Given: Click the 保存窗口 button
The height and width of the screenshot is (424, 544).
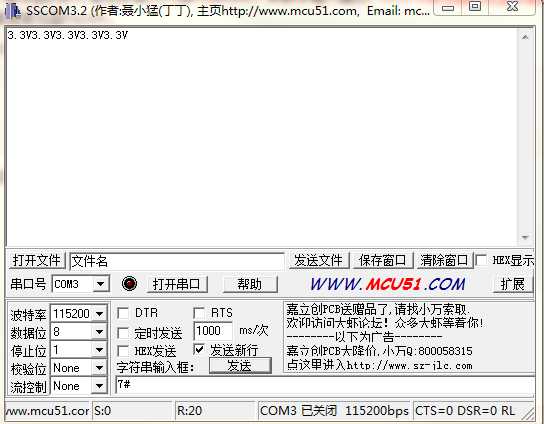Looking at the screenshot, I should tap(382, 260).
